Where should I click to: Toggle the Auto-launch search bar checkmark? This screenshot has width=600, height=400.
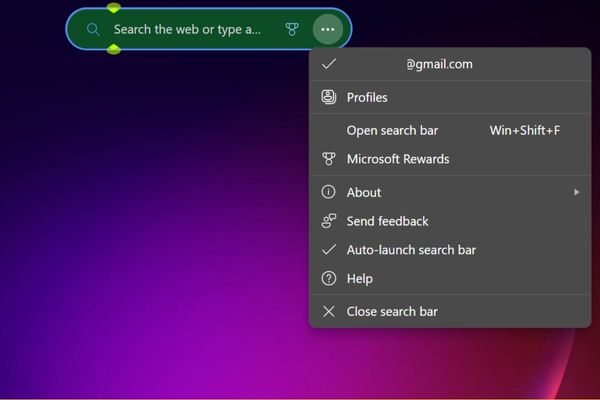(x=328, y=250)
